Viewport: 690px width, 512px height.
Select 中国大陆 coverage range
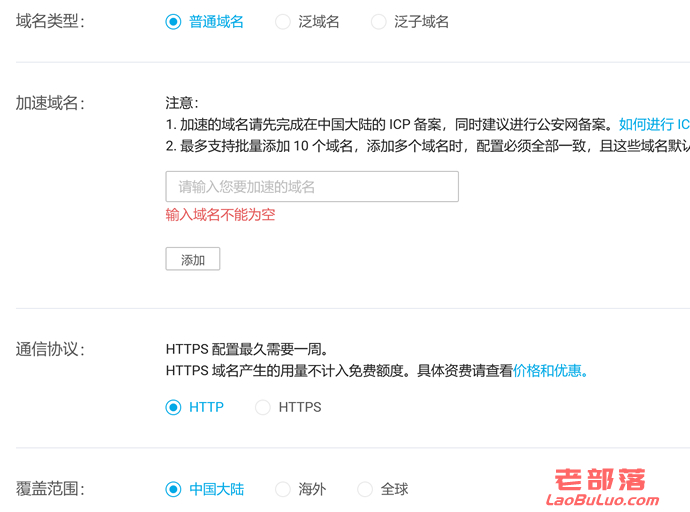[173, 489]
